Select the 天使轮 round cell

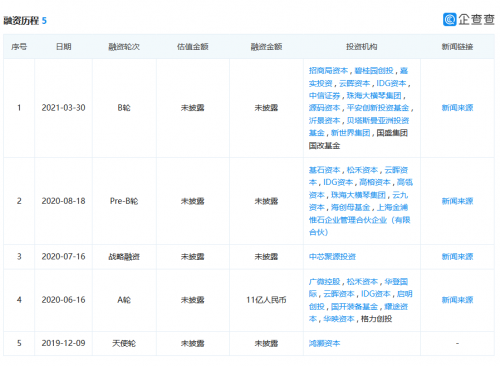click(124, 343)
